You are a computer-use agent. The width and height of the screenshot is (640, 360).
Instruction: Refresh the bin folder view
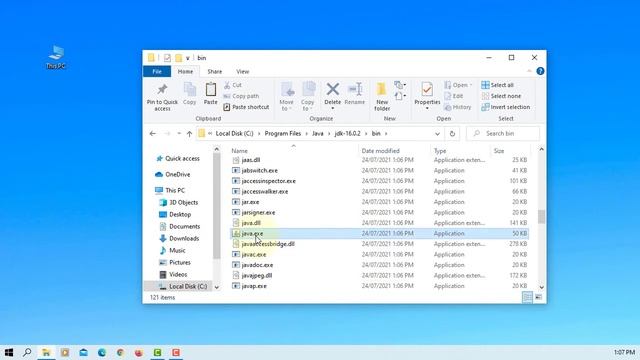[452, 133]
